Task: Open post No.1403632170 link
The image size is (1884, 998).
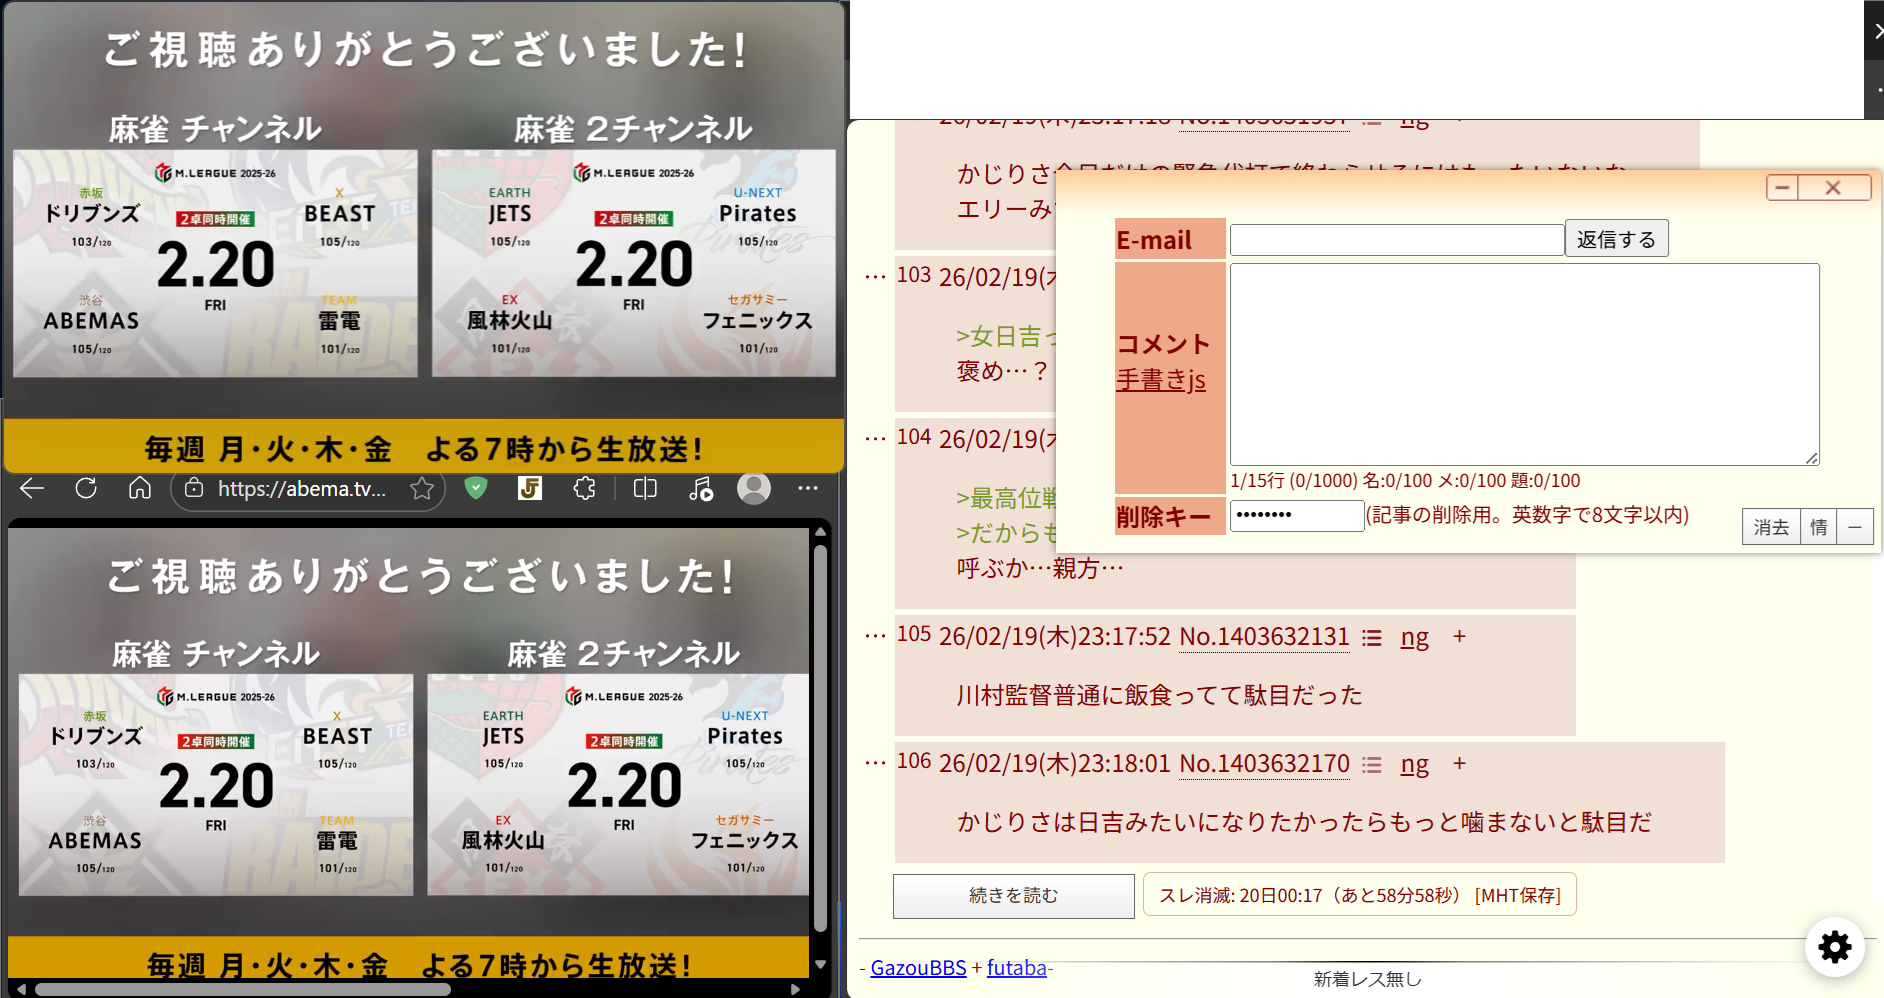Action: pyautogui.click(x=1264, y=764)
